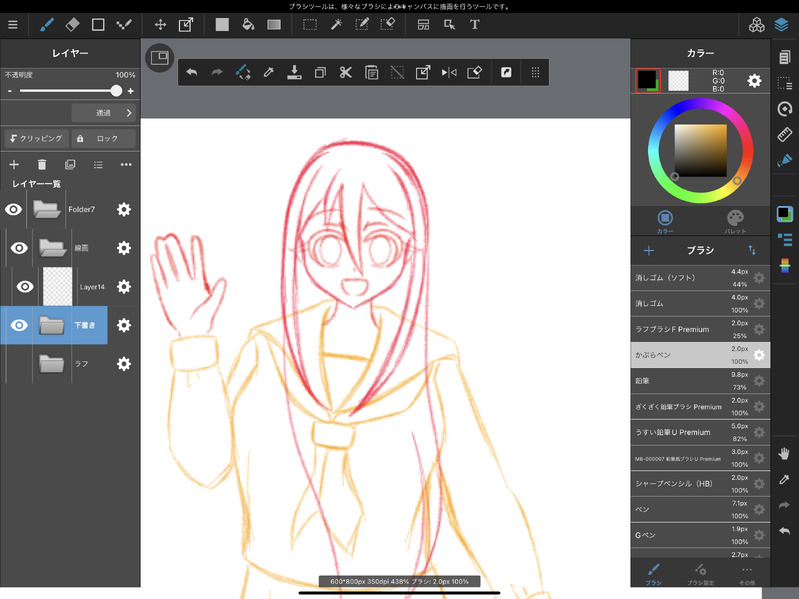Screen dimensions: 799x599
Task: Open settings gear for 下書き folder
Action: [x=124, y=325]
